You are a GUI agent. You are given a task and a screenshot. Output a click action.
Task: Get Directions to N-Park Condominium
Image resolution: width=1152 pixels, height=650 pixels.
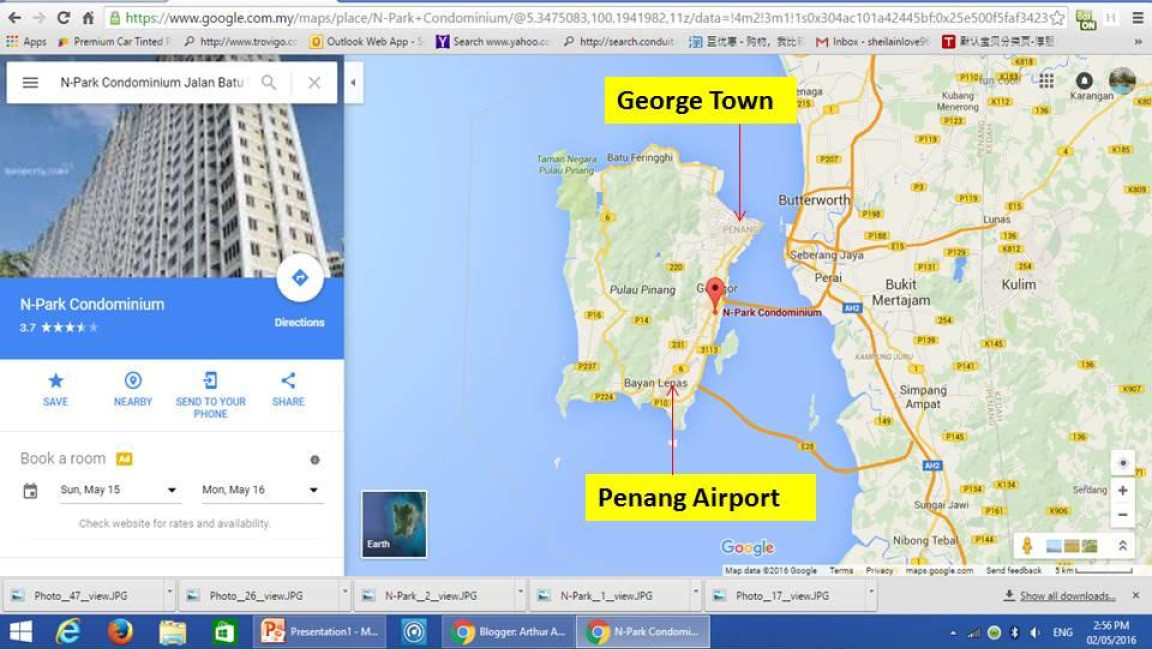point(300,278)
